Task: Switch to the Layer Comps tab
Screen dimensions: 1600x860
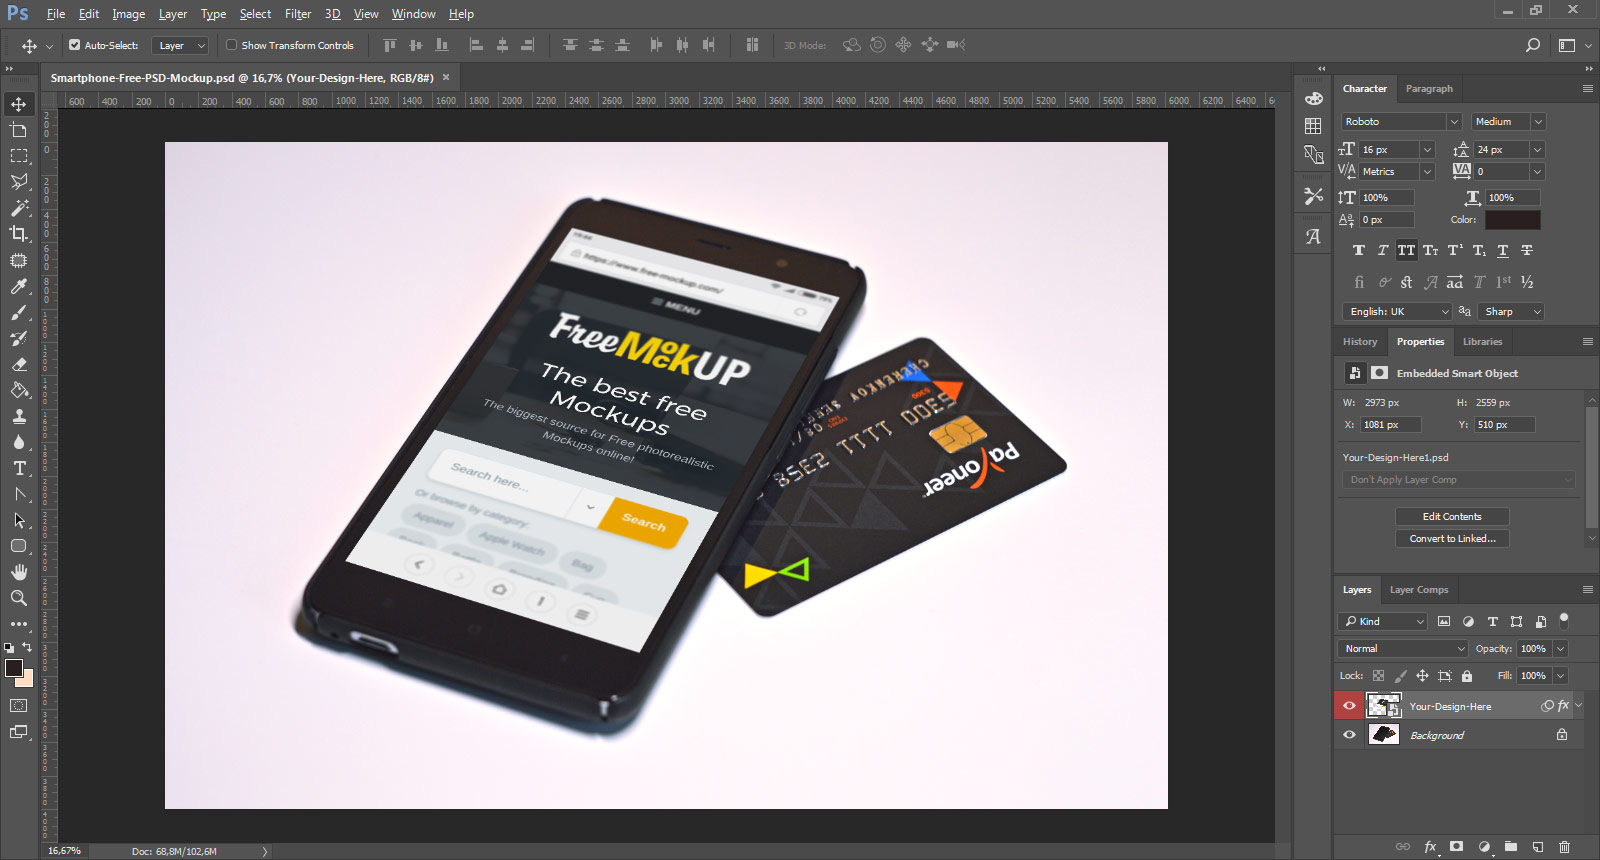Action: (1419, 590)
